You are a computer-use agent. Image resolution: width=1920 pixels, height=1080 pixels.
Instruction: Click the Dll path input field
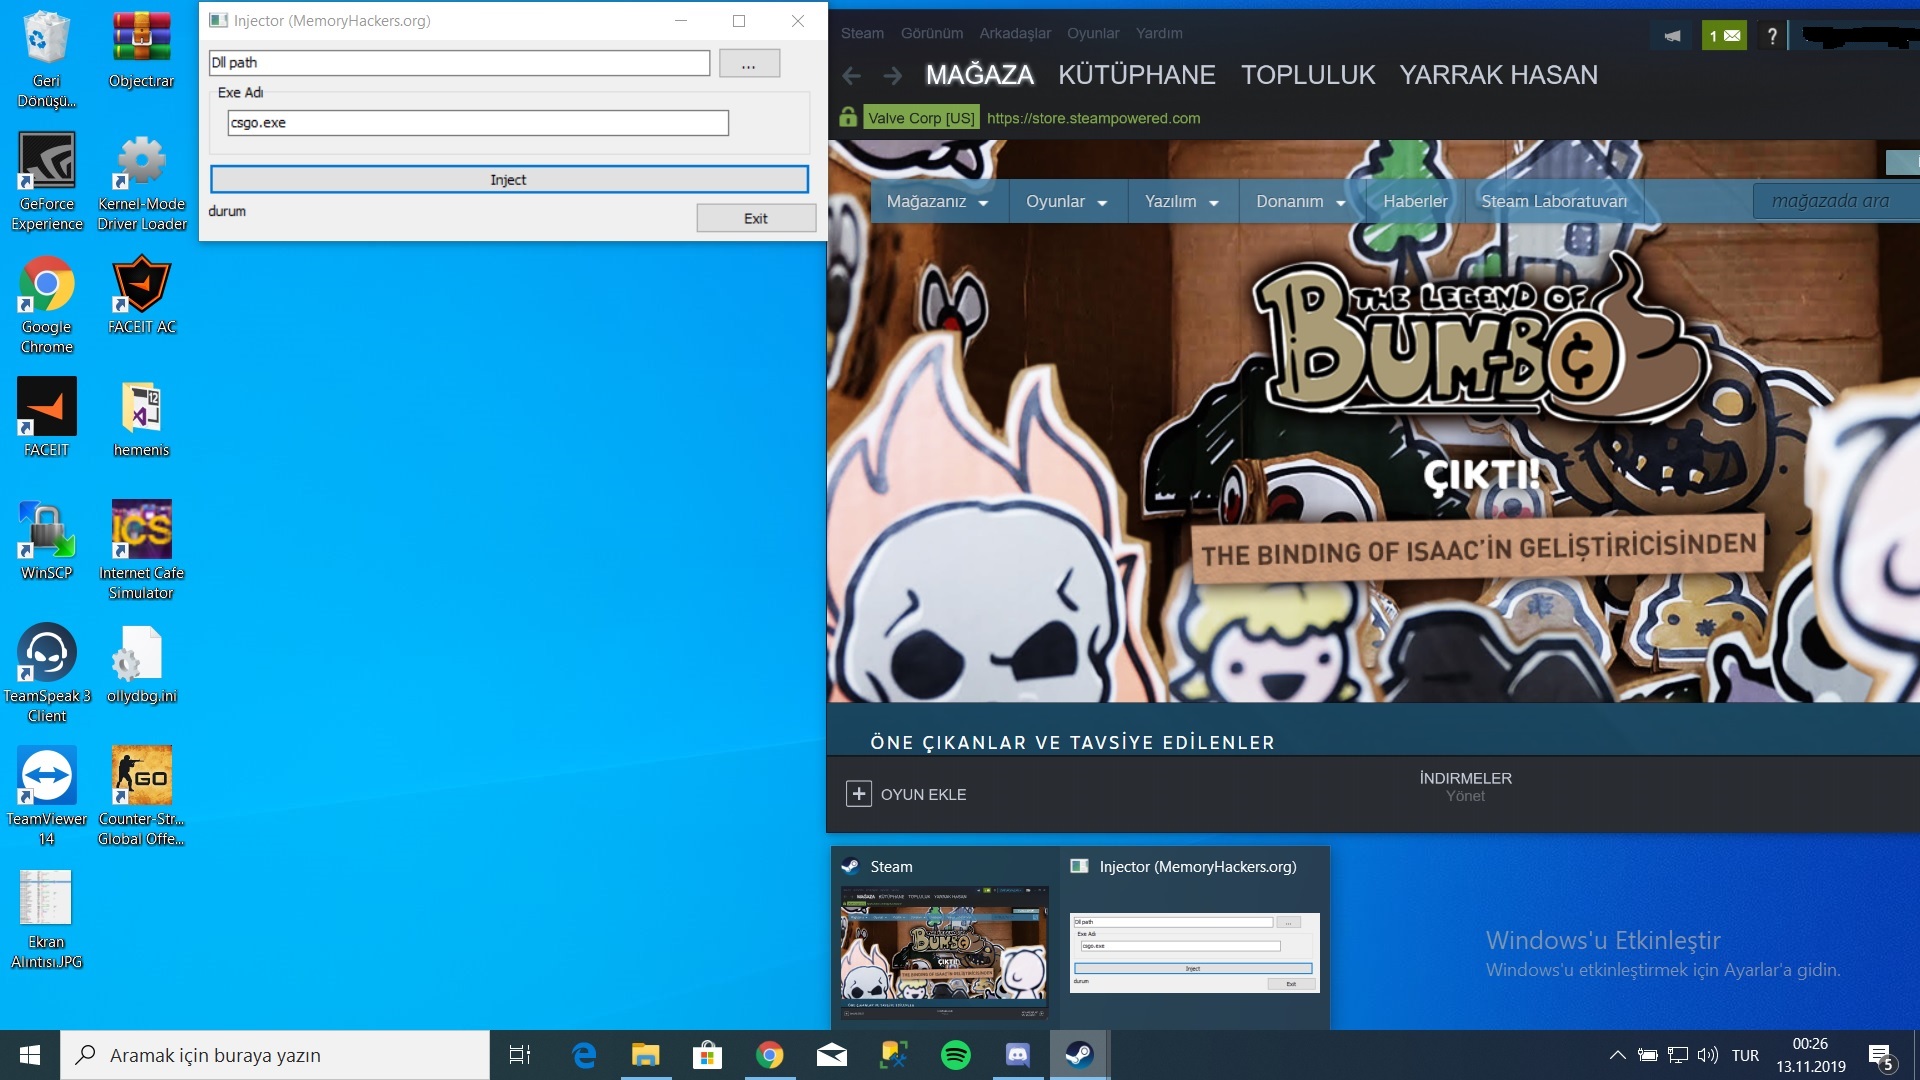click(459, 63)
